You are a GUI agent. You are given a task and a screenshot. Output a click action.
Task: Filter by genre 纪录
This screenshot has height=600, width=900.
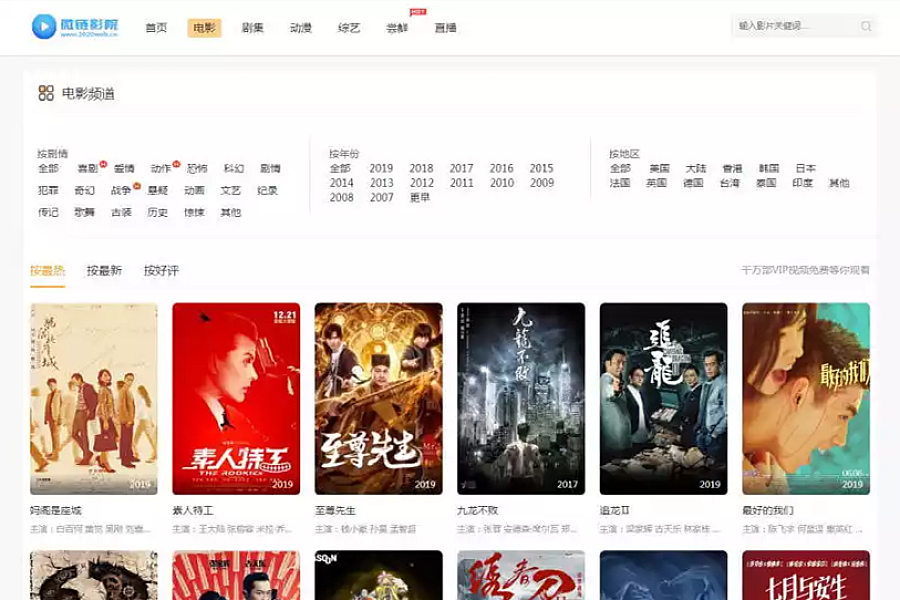[267, 191]
